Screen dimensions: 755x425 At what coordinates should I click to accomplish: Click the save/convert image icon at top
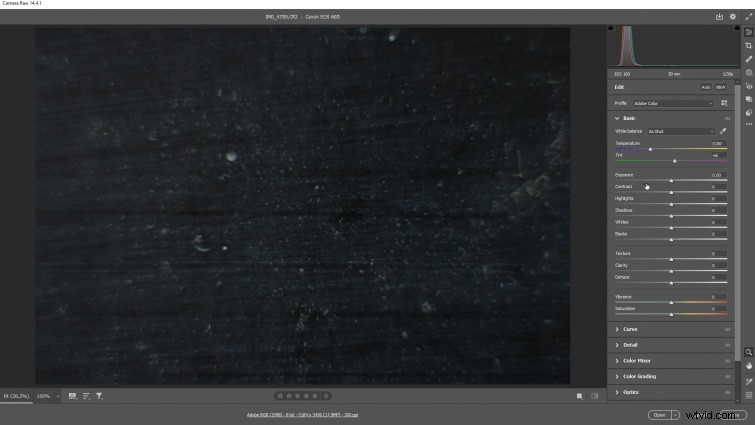point(719,16)
